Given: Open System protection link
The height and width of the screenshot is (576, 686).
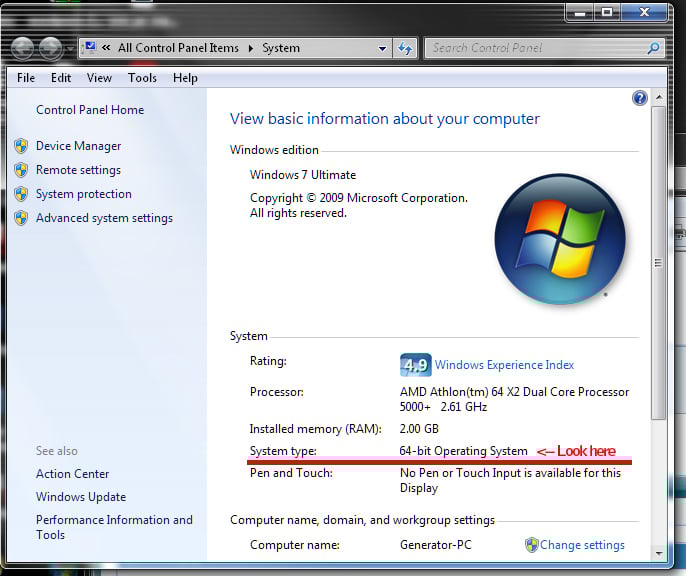Looking at the screenshot, I should coord(84,194).
